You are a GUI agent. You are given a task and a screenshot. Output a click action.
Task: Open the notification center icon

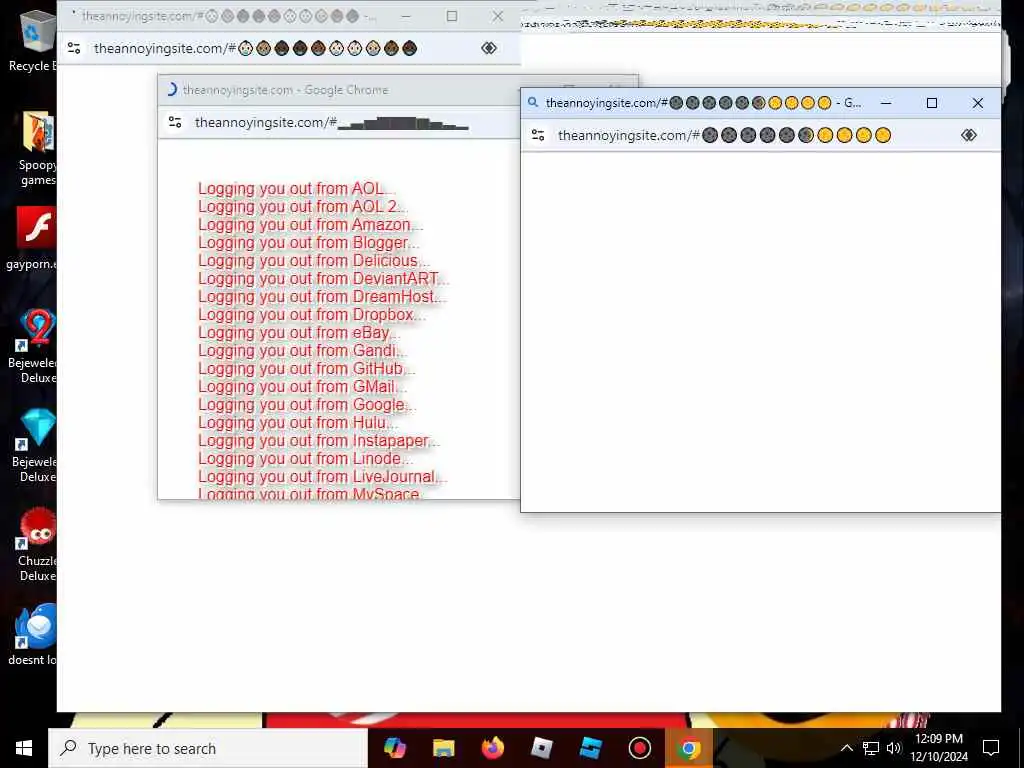(991, 748)
